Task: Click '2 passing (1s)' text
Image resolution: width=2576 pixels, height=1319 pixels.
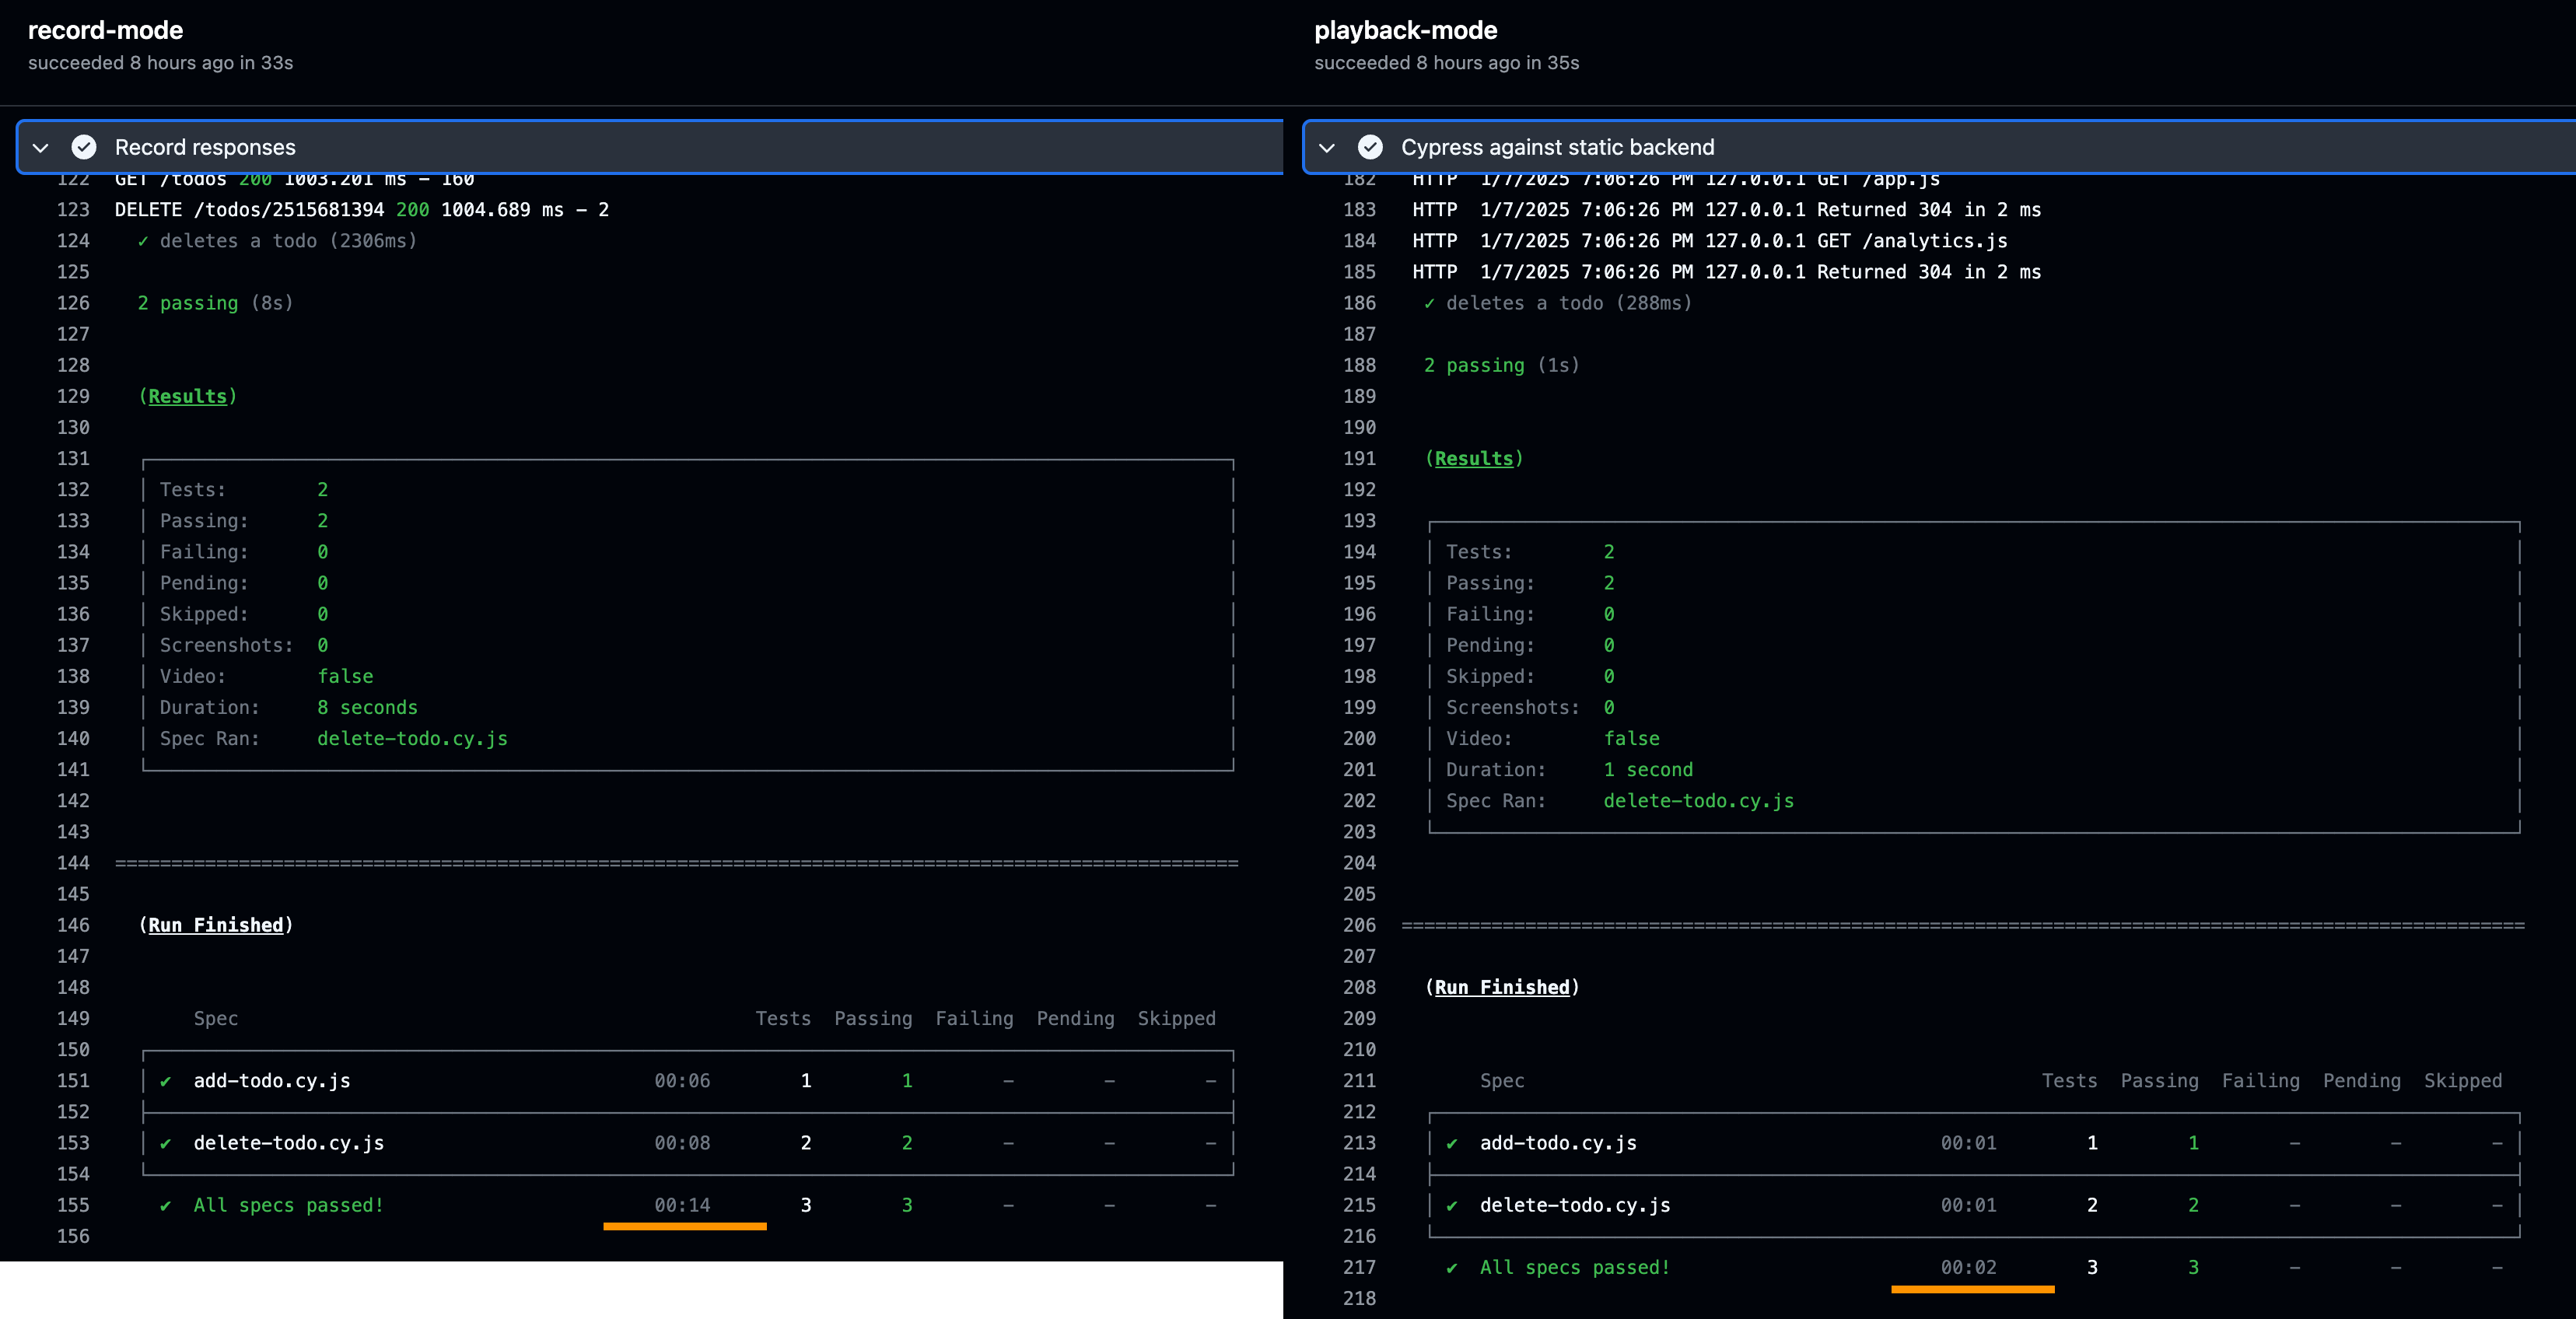Action: [1501, 365]
